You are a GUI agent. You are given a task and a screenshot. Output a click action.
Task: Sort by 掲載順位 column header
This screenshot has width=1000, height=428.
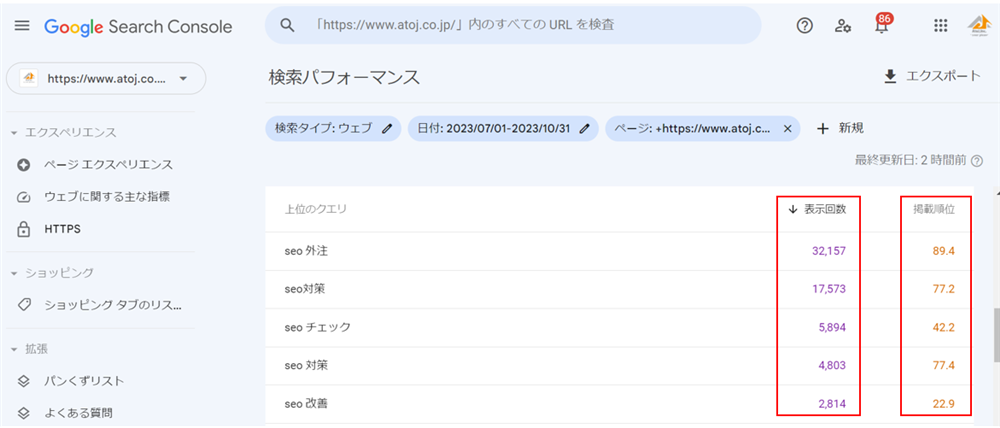tap(934, 209)
